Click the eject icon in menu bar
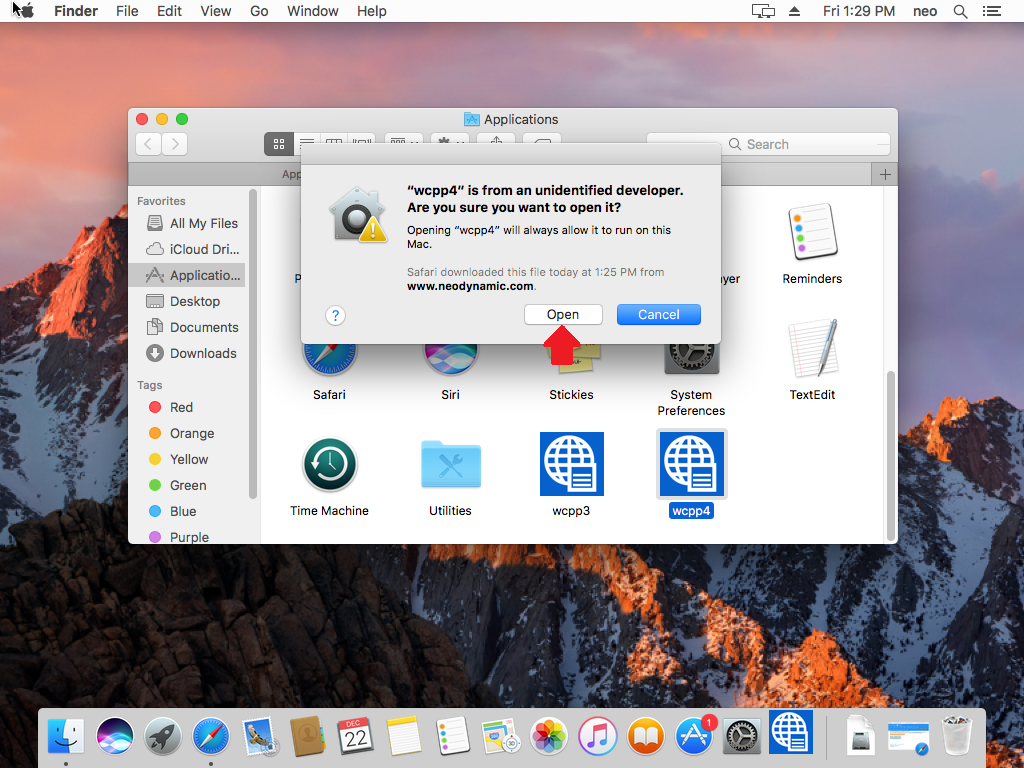The width and height of the screenshot is (1024, 768). (794, 11)
